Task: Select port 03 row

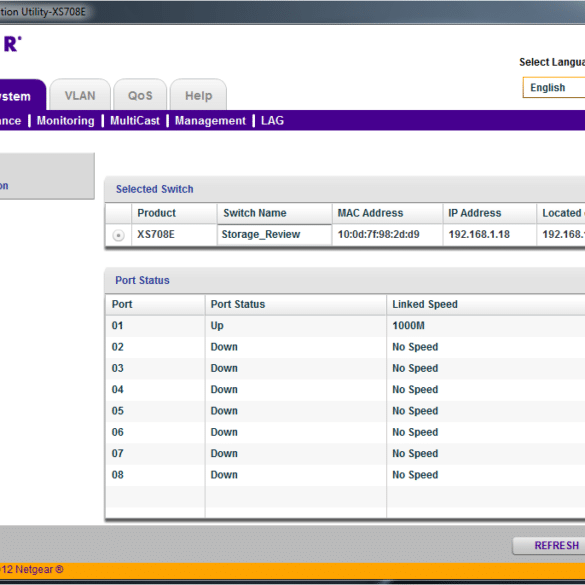Action: [345, 368]
